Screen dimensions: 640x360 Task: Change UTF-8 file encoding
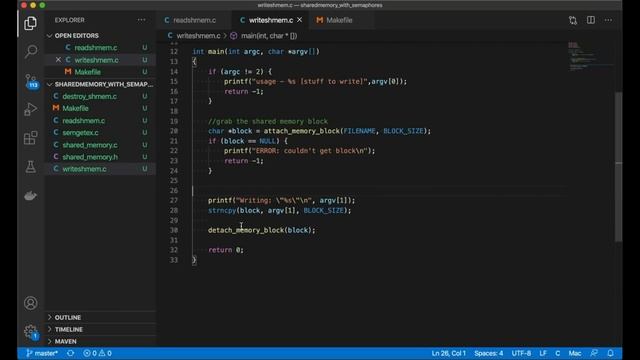(x=521, y=353)
